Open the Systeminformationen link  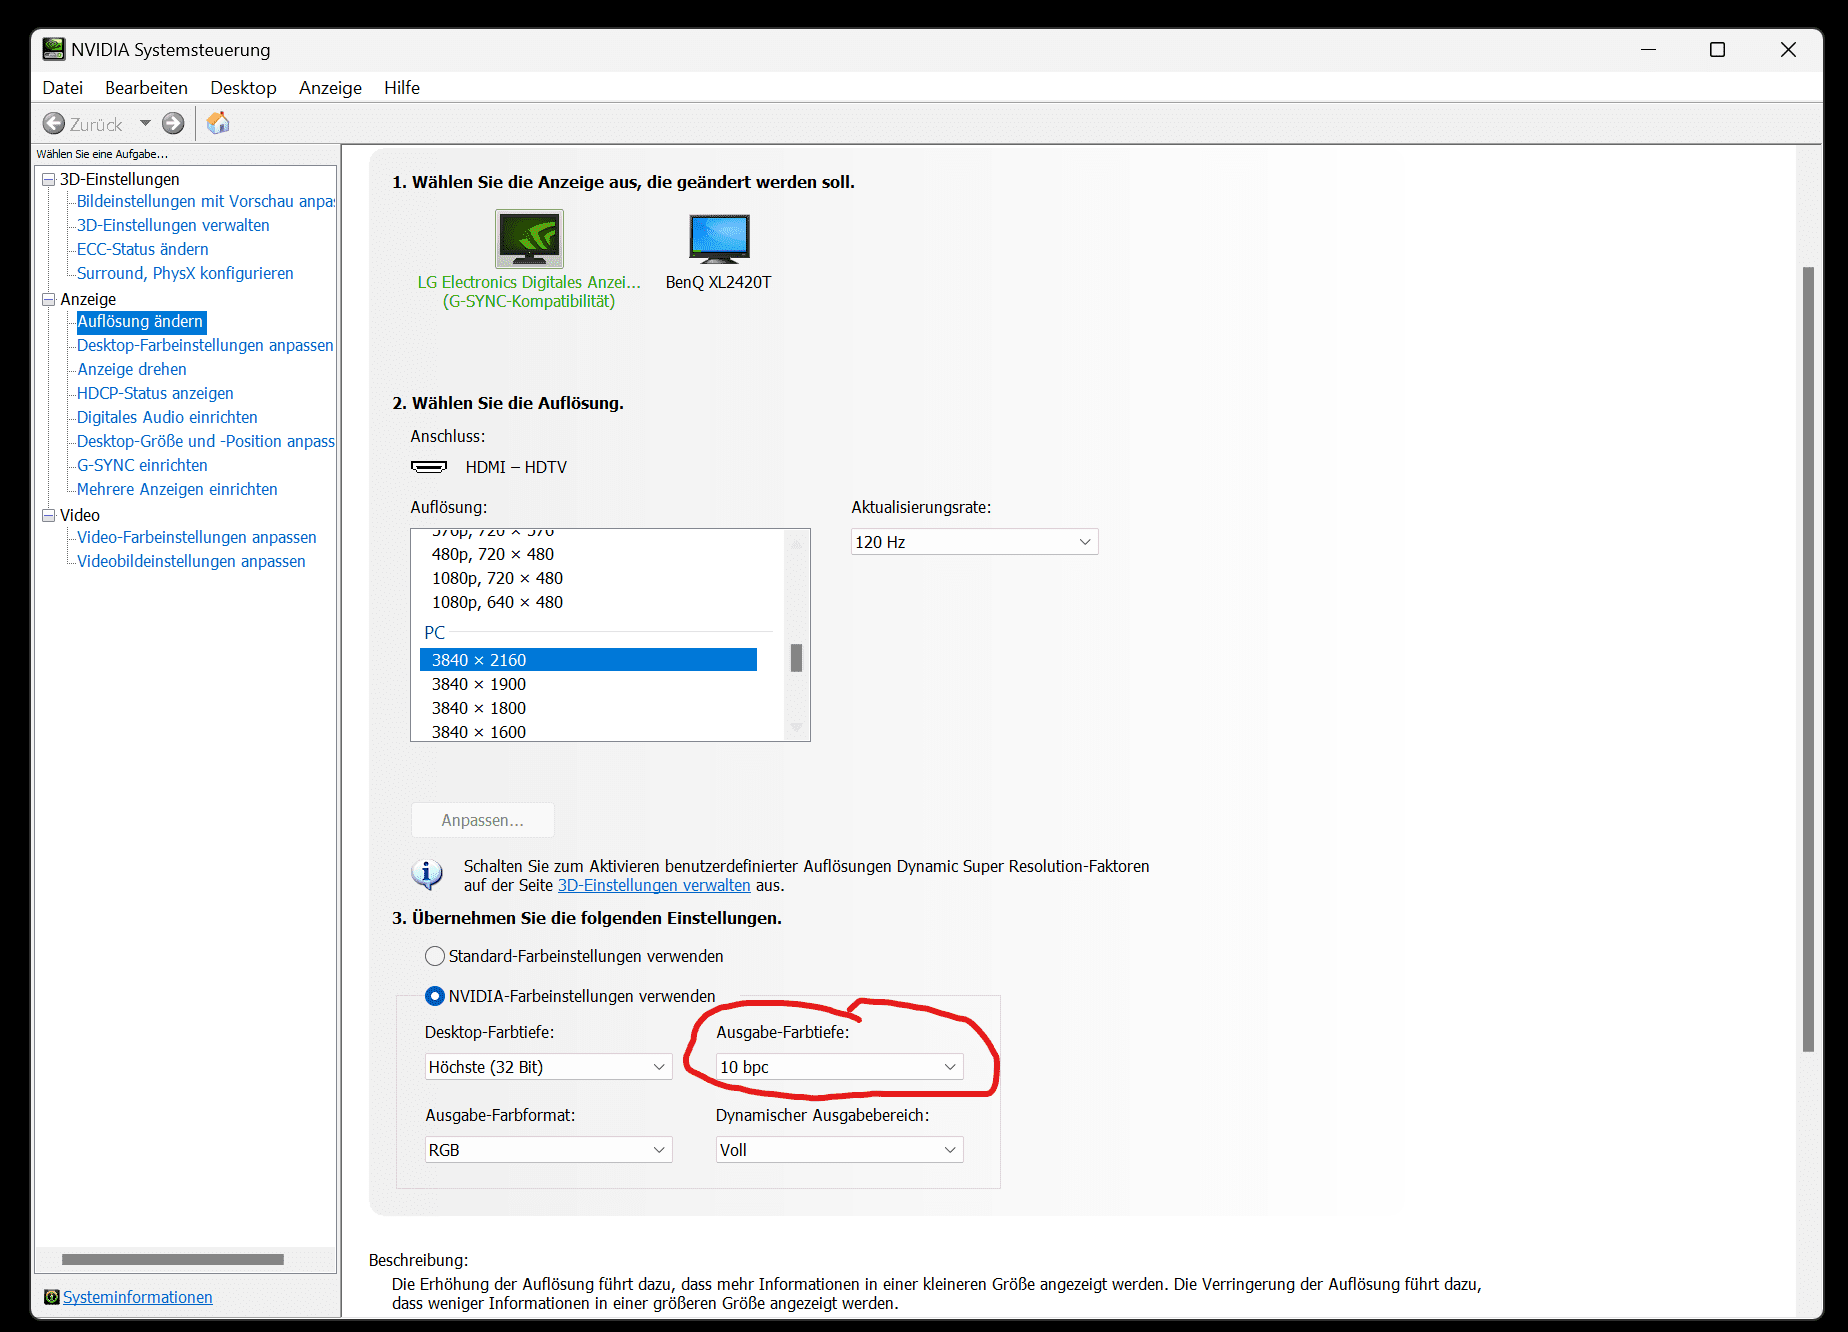138,1297
